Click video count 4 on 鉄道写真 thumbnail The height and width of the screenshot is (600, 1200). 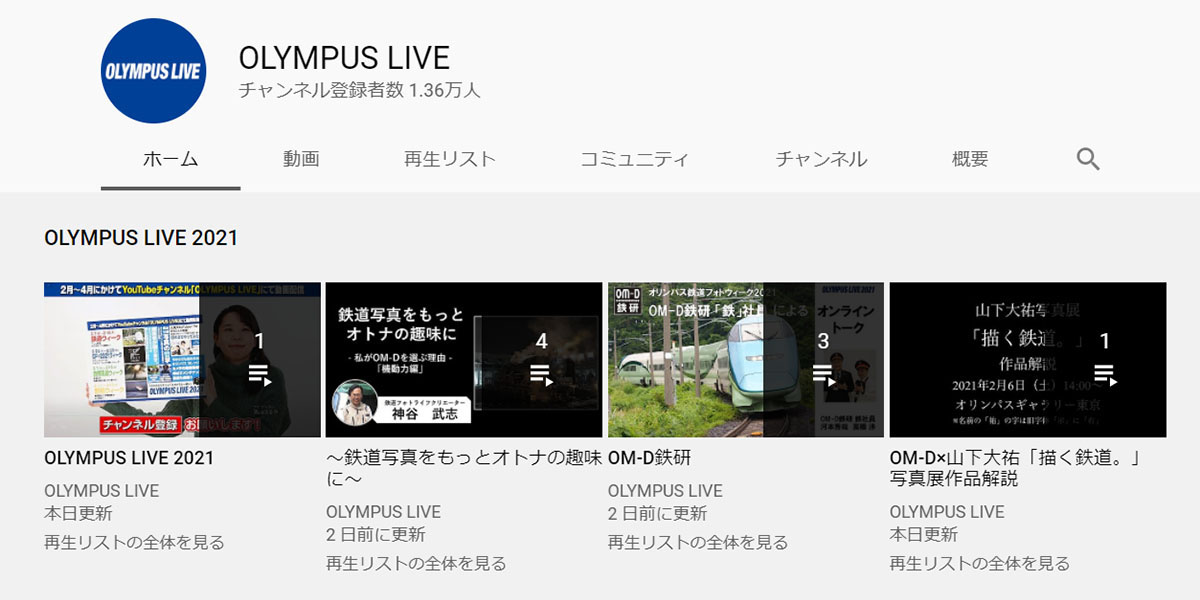tap(542, 341)
